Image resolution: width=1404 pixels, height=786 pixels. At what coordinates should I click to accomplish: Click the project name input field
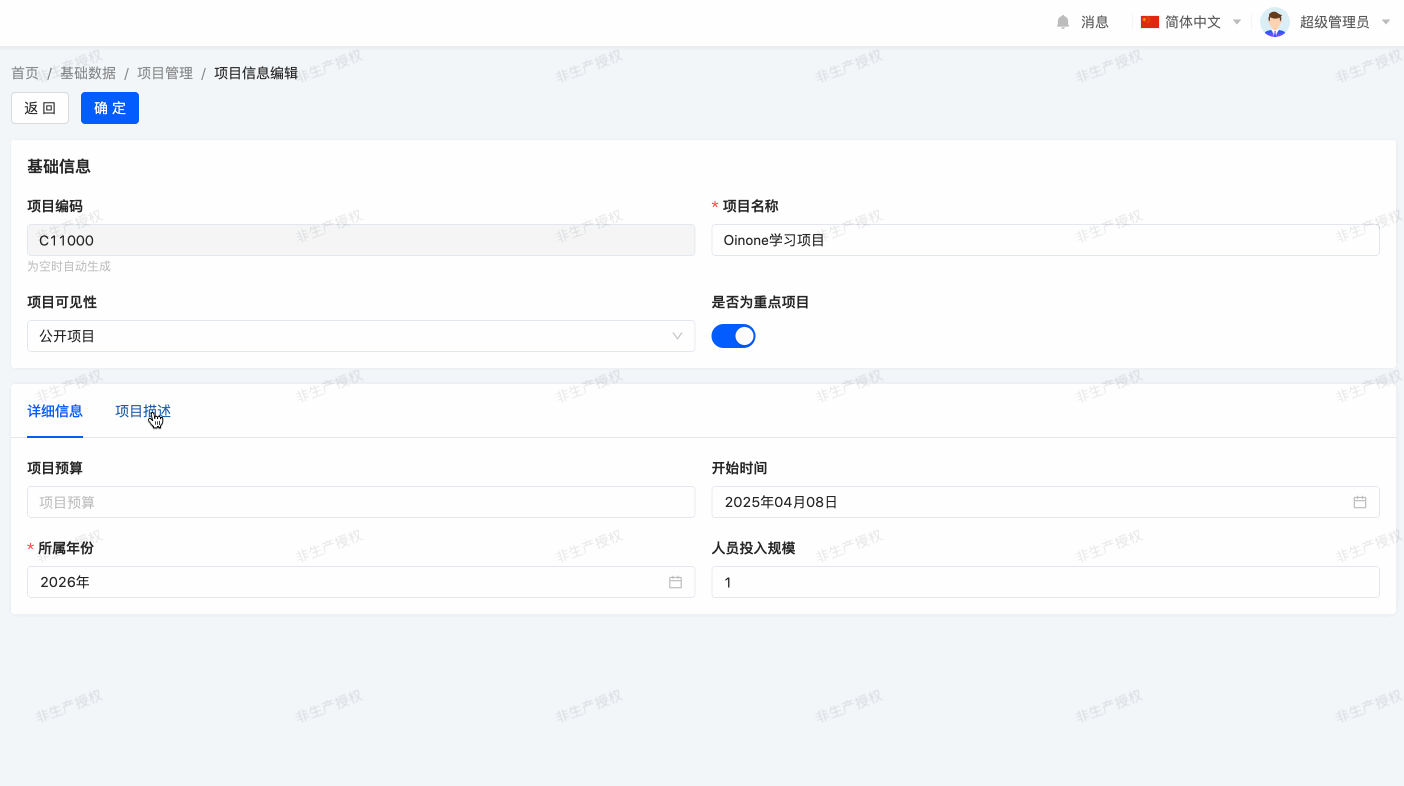[x=1045, y=240]
